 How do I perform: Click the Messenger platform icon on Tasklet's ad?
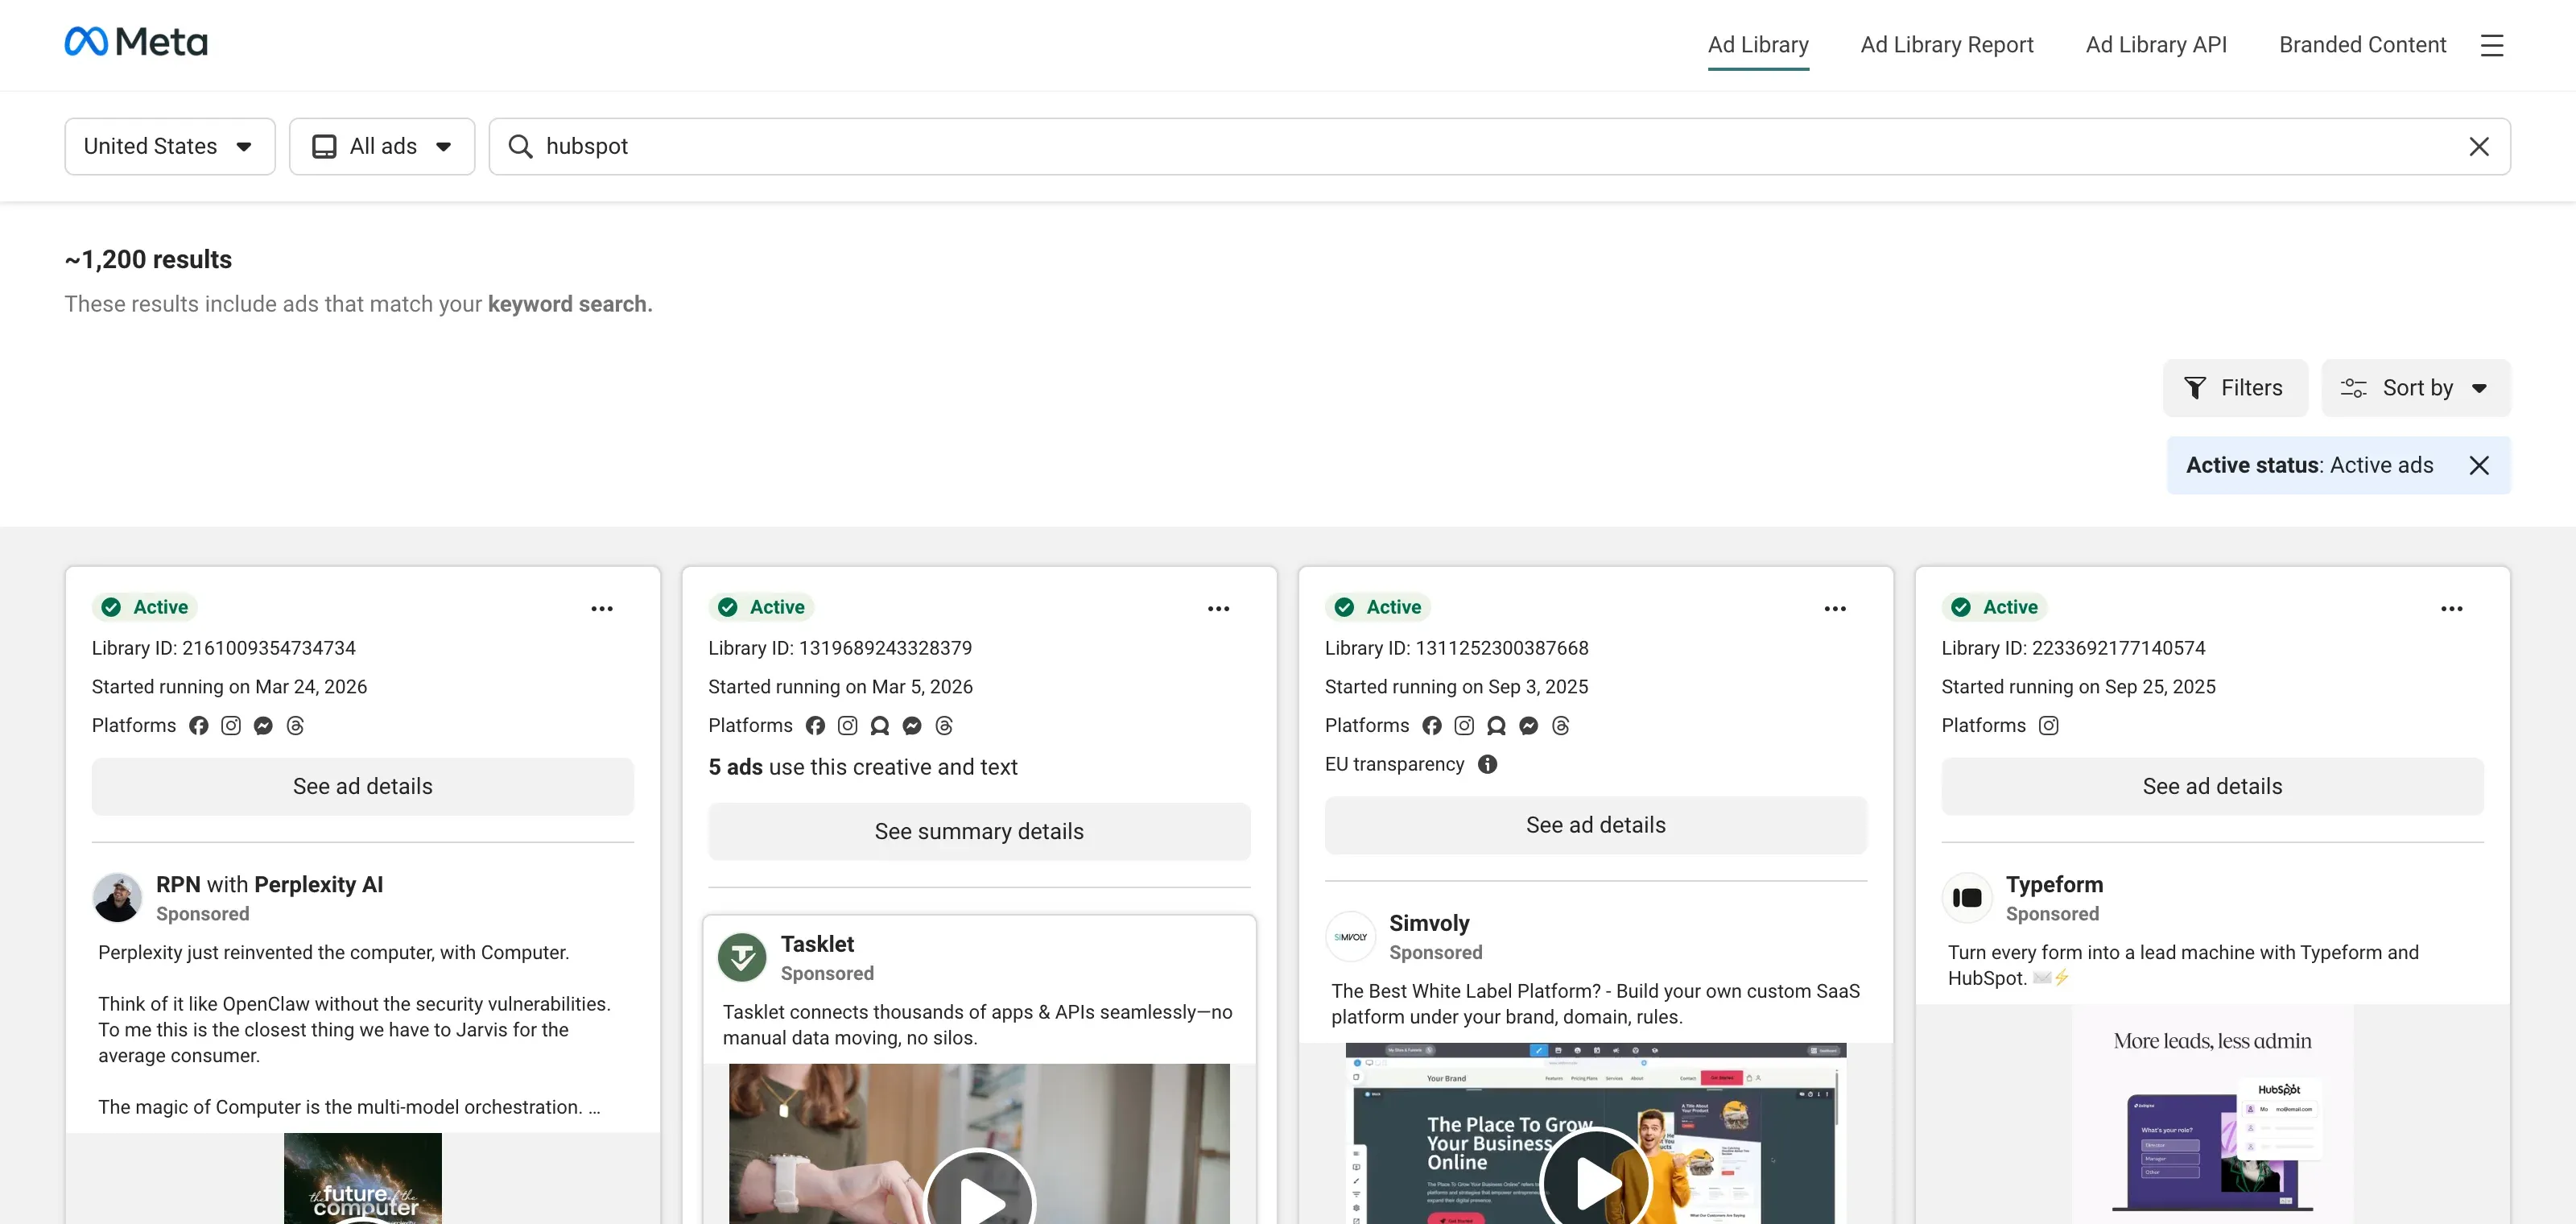tap(911, 725)
